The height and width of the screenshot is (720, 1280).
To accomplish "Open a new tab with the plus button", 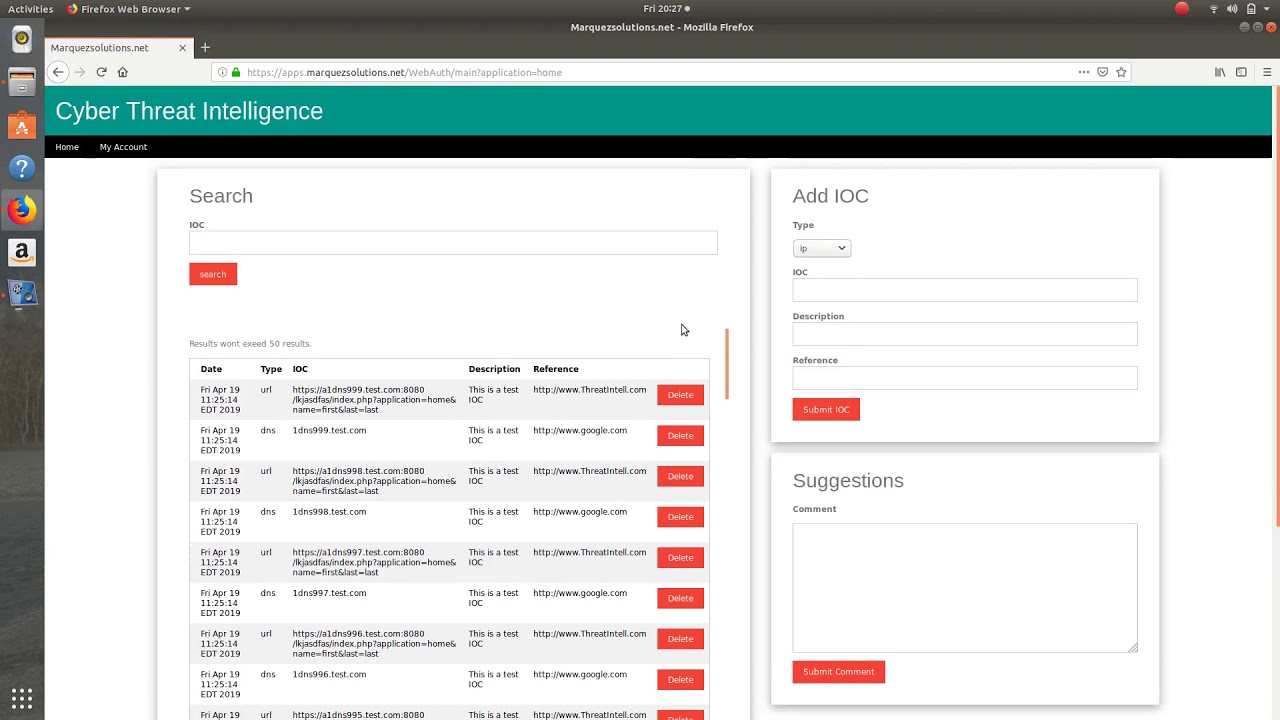I will click(x=205, y=47).
